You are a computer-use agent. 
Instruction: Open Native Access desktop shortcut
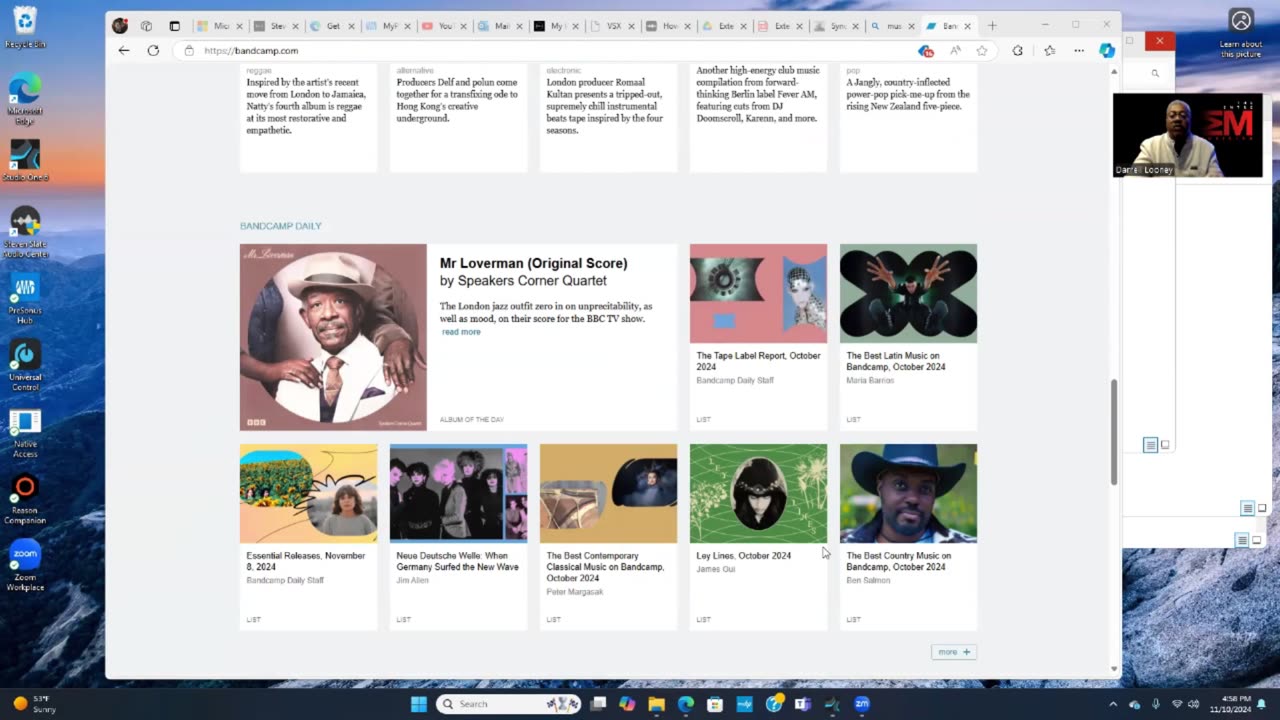click(x=25, y=433)
